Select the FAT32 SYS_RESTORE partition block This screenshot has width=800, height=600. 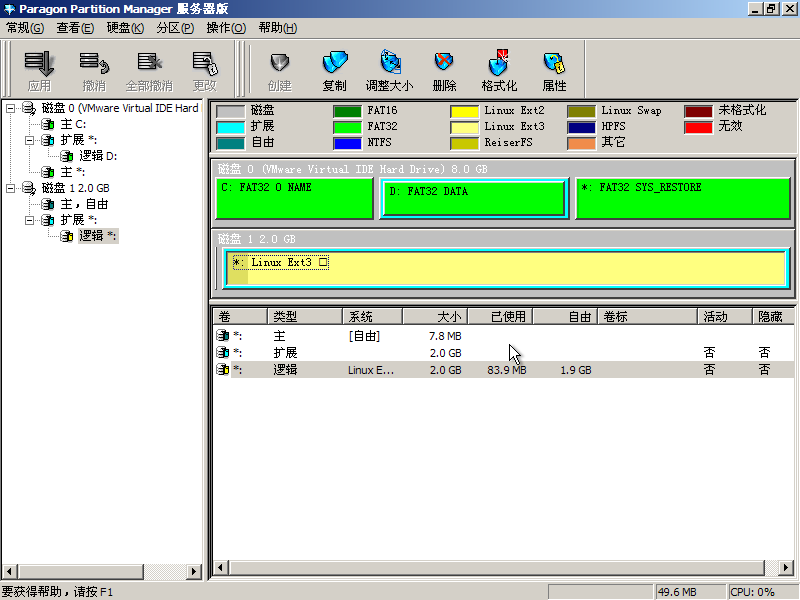point(683,198)
